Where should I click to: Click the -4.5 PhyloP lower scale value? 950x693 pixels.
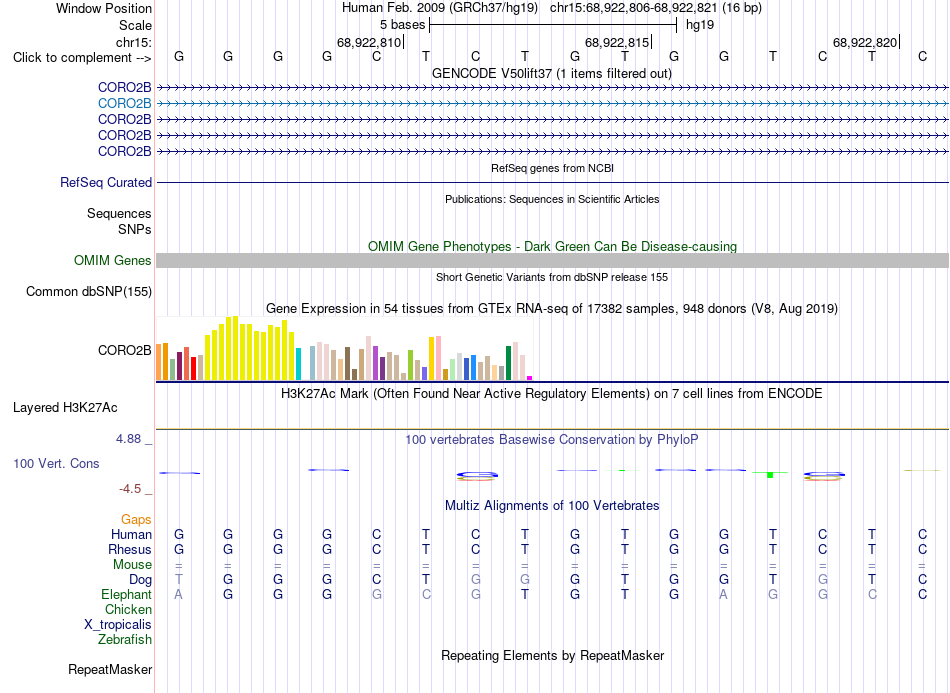[130, 489]
